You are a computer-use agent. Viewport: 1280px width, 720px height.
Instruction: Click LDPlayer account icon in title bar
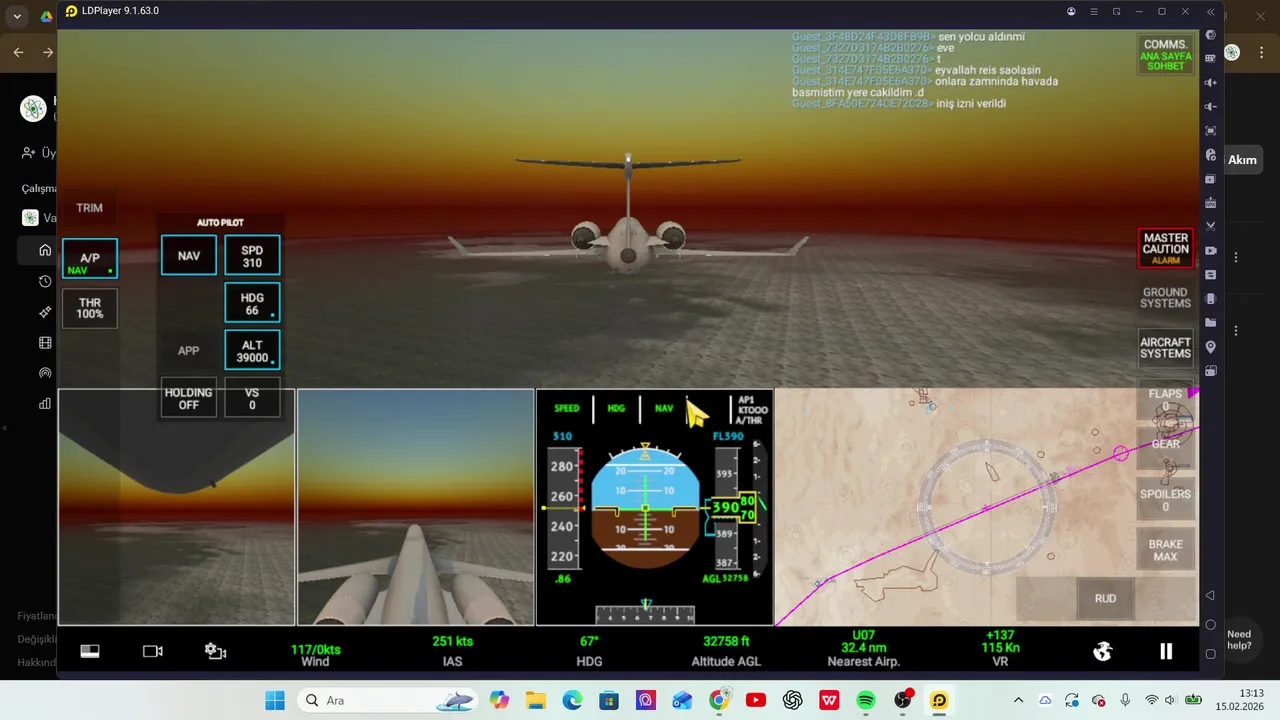pos(1071,11)
